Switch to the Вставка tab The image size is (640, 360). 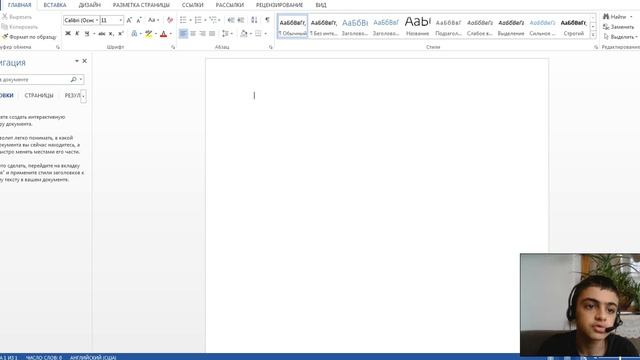tap(55, 5)
